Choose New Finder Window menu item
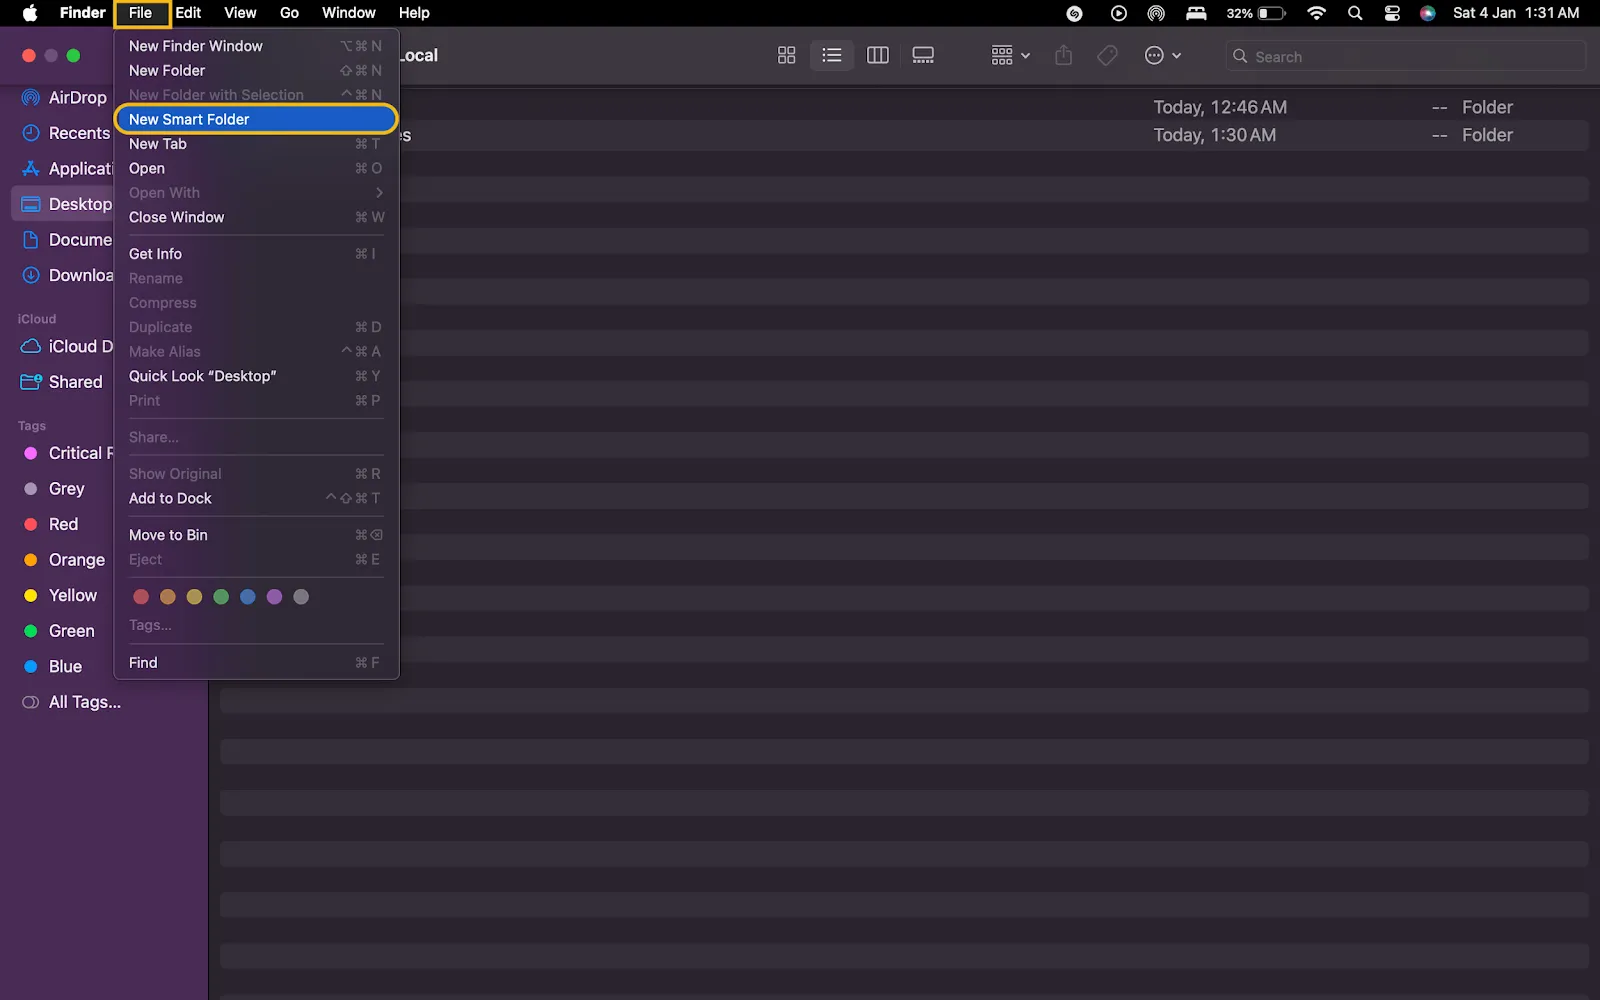The image size is (1600, 1000). coord(256,46)
